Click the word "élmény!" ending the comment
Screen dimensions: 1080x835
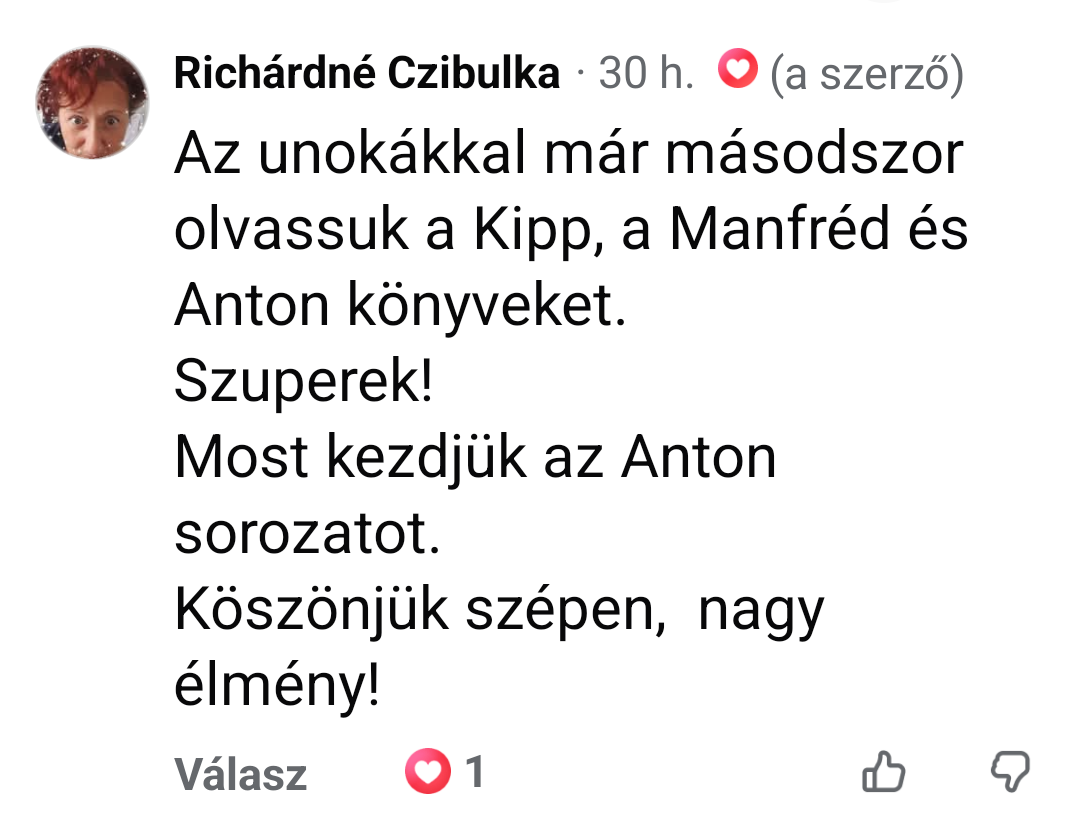277,685
